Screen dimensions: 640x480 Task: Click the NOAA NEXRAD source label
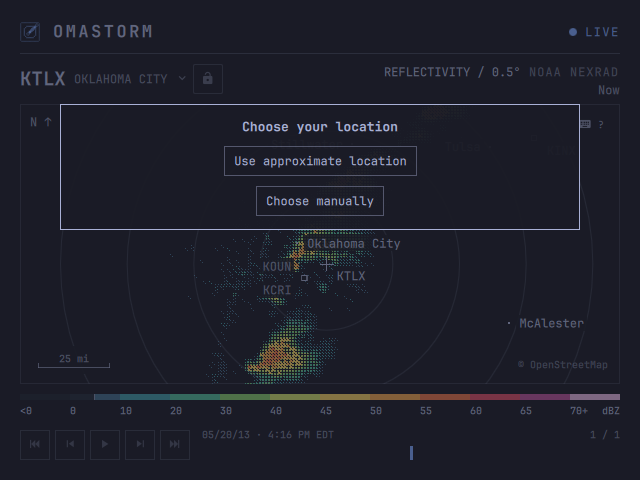point(573,72)
